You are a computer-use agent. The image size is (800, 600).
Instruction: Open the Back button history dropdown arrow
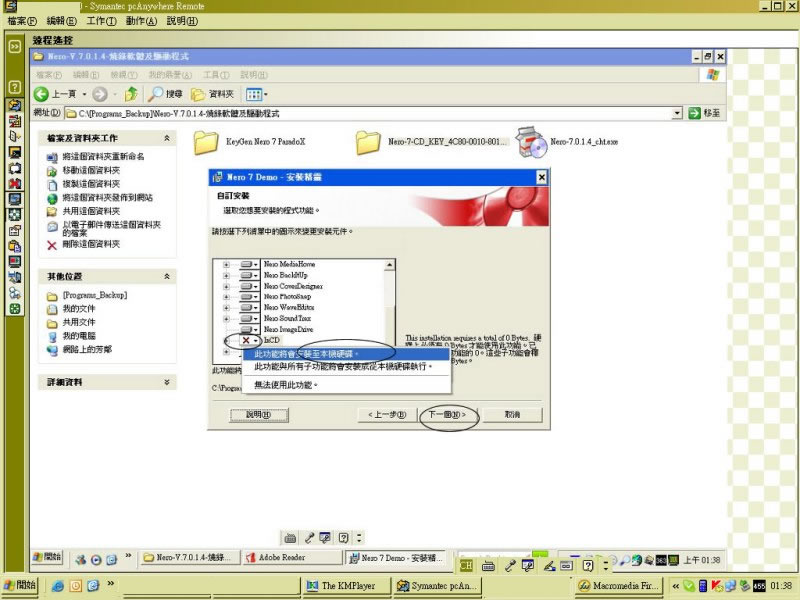pyautogui.click(x=84, y=94)
